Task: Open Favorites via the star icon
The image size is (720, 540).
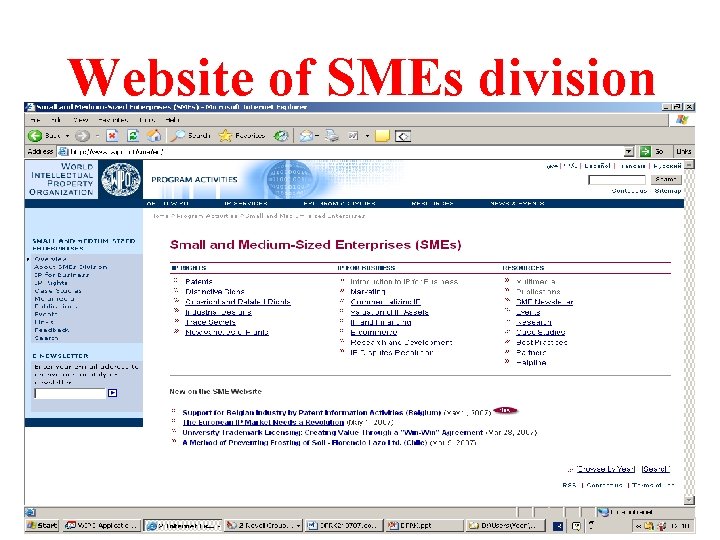Action: click(x=242, y=135)
